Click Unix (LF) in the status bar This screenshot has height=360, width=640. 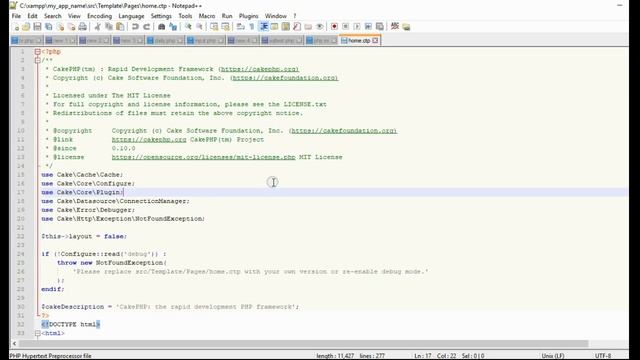[553, 356]
